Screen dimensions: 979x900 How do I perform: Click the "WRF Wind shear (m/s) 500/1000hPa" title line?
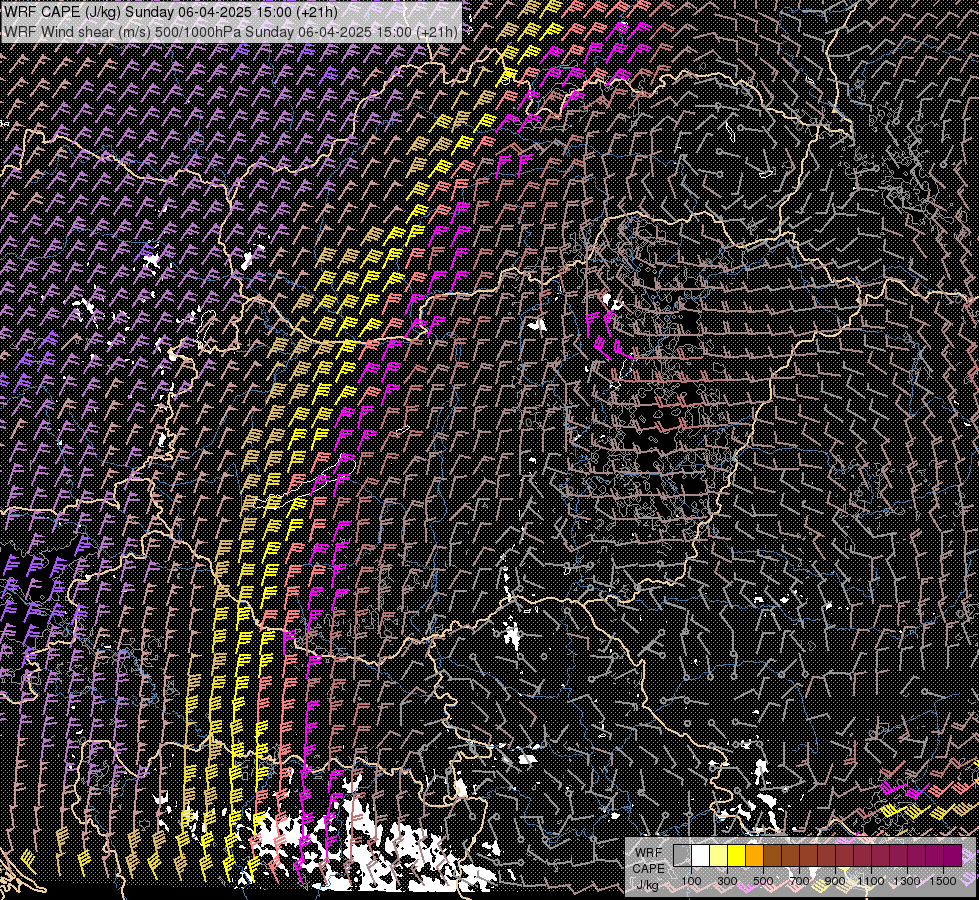tap(230, 31)
